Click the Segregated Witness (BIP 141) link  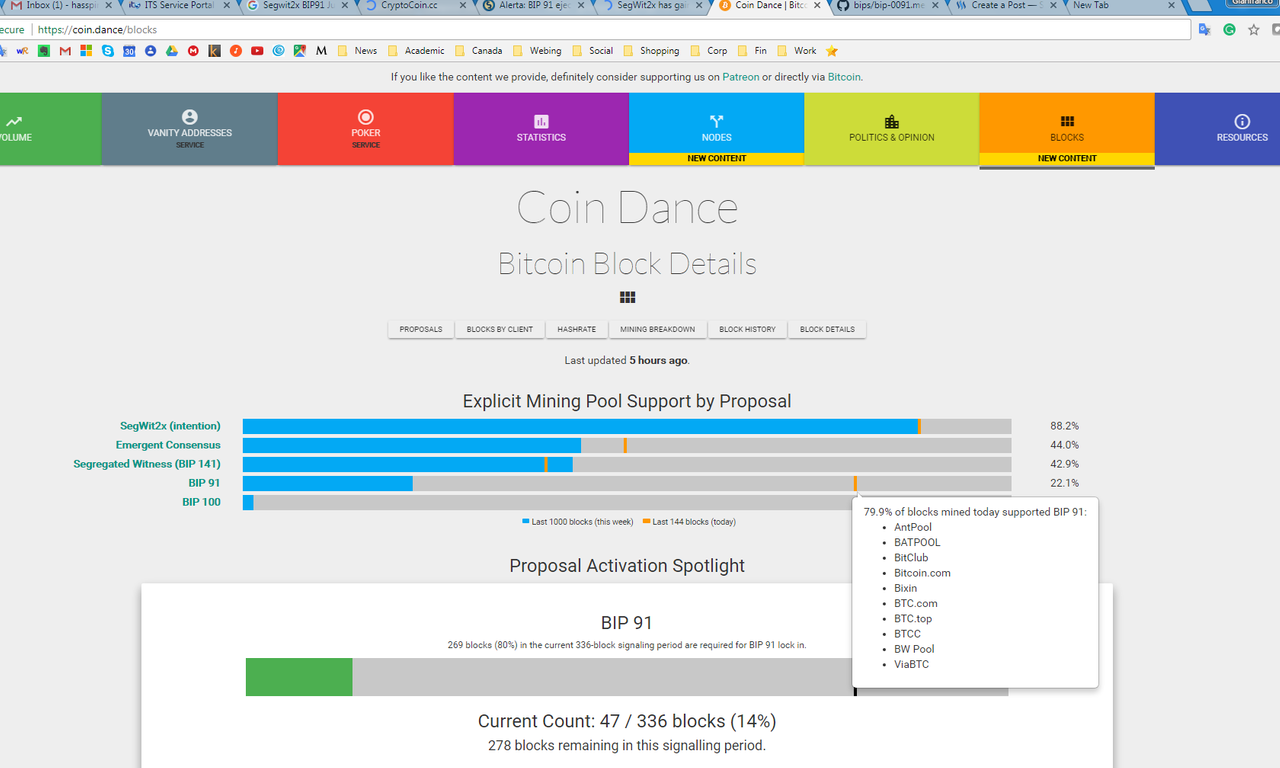pyautogui.click(x=147, y=464)
